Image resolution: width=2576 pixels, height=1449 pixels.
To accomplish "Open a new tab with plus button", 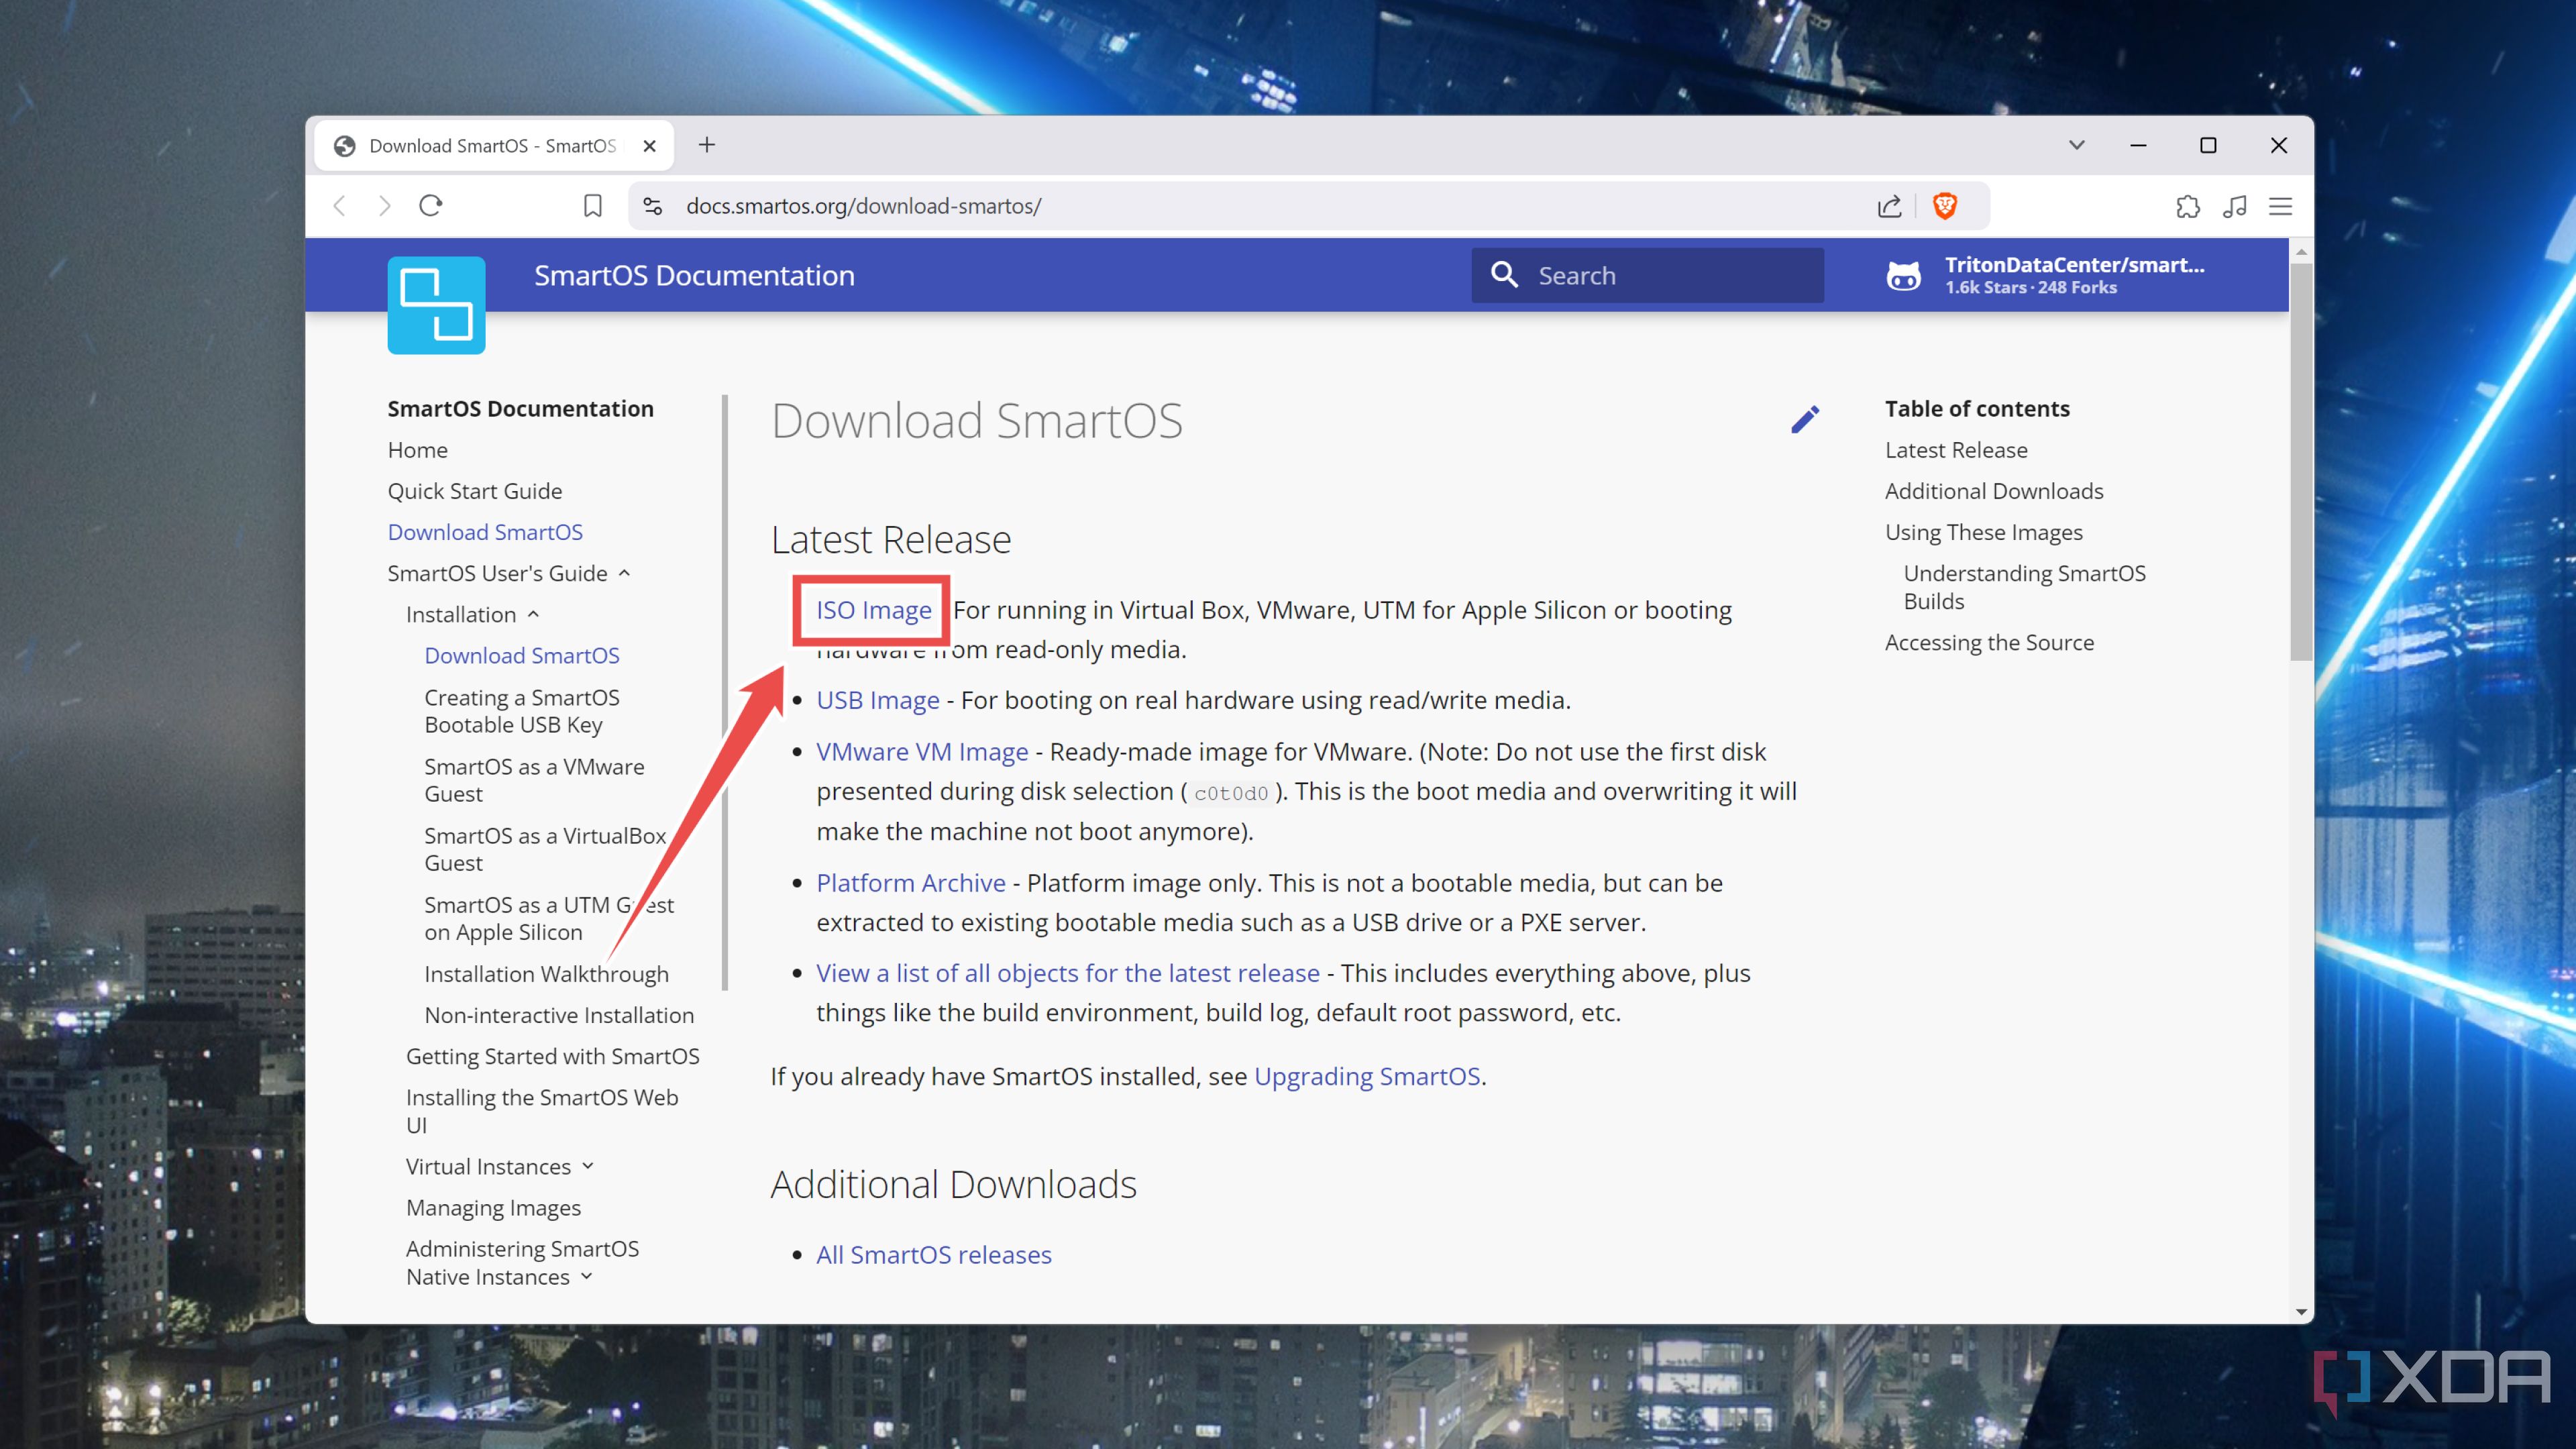I will coord(706,145).
